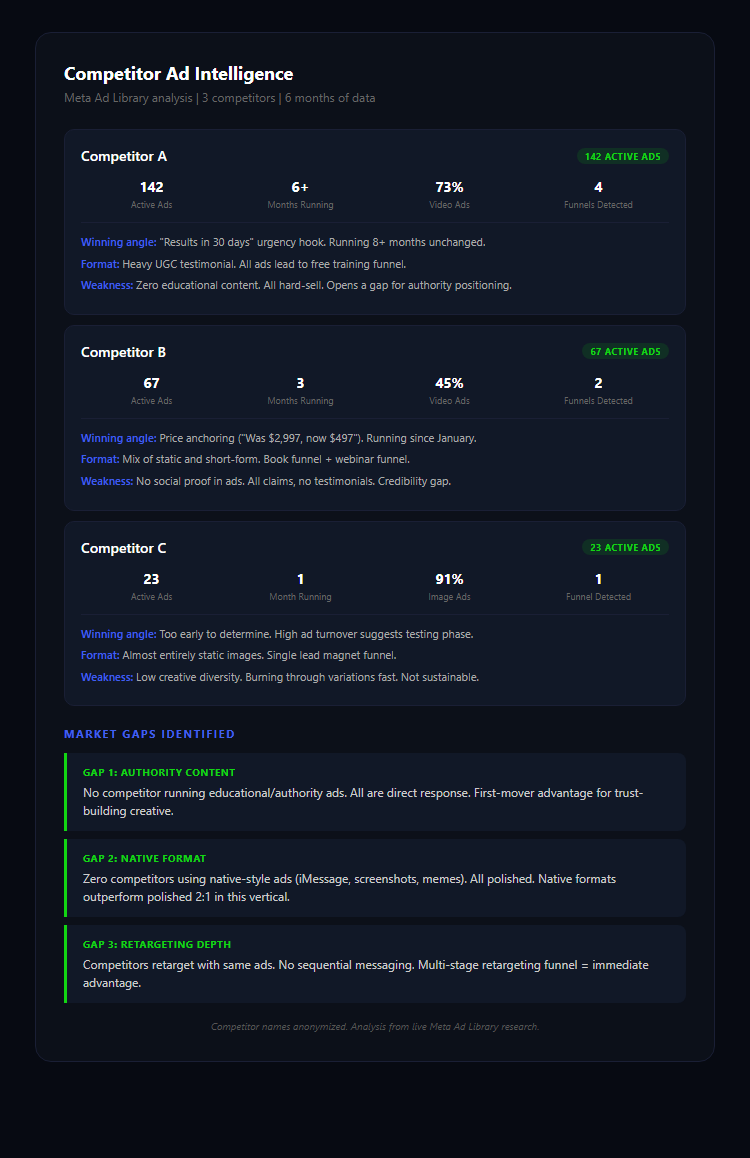Screen dimensions: 750x1158
Task: Click Competitor A's 73% Video Ads stat
Action: point(449,194)
